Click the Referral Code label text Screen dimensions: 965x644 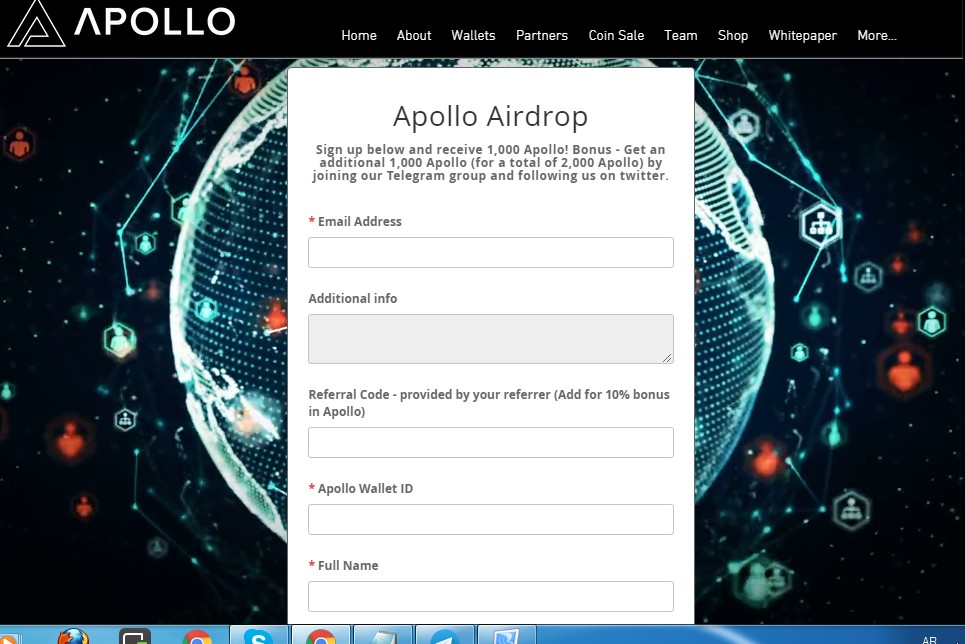coord(489,403)
